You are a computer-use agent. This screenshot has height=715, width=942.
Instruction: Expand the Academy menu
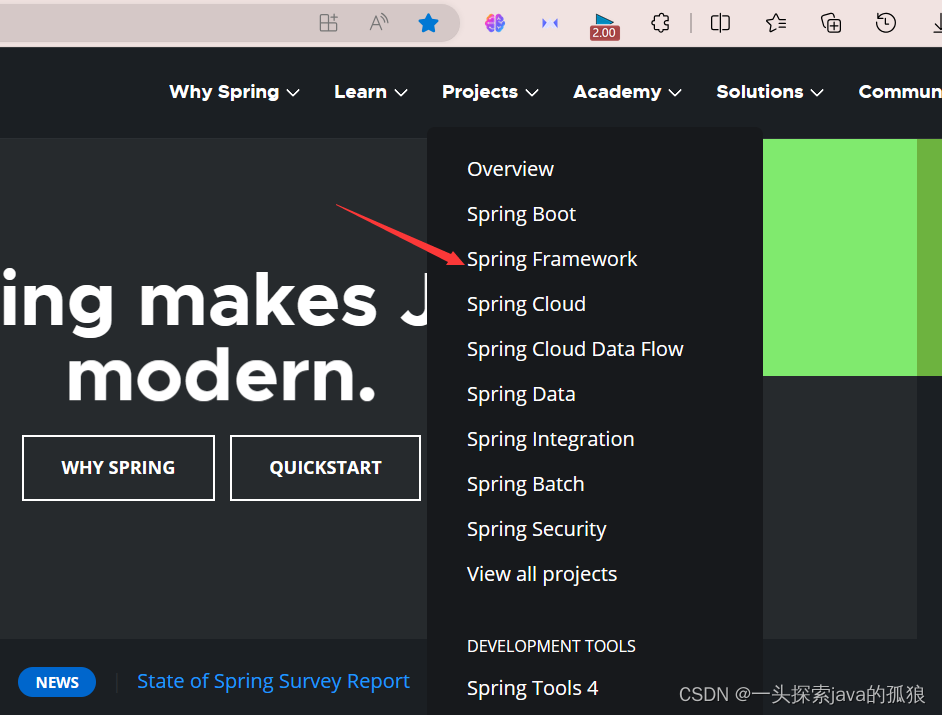point(627,92)
